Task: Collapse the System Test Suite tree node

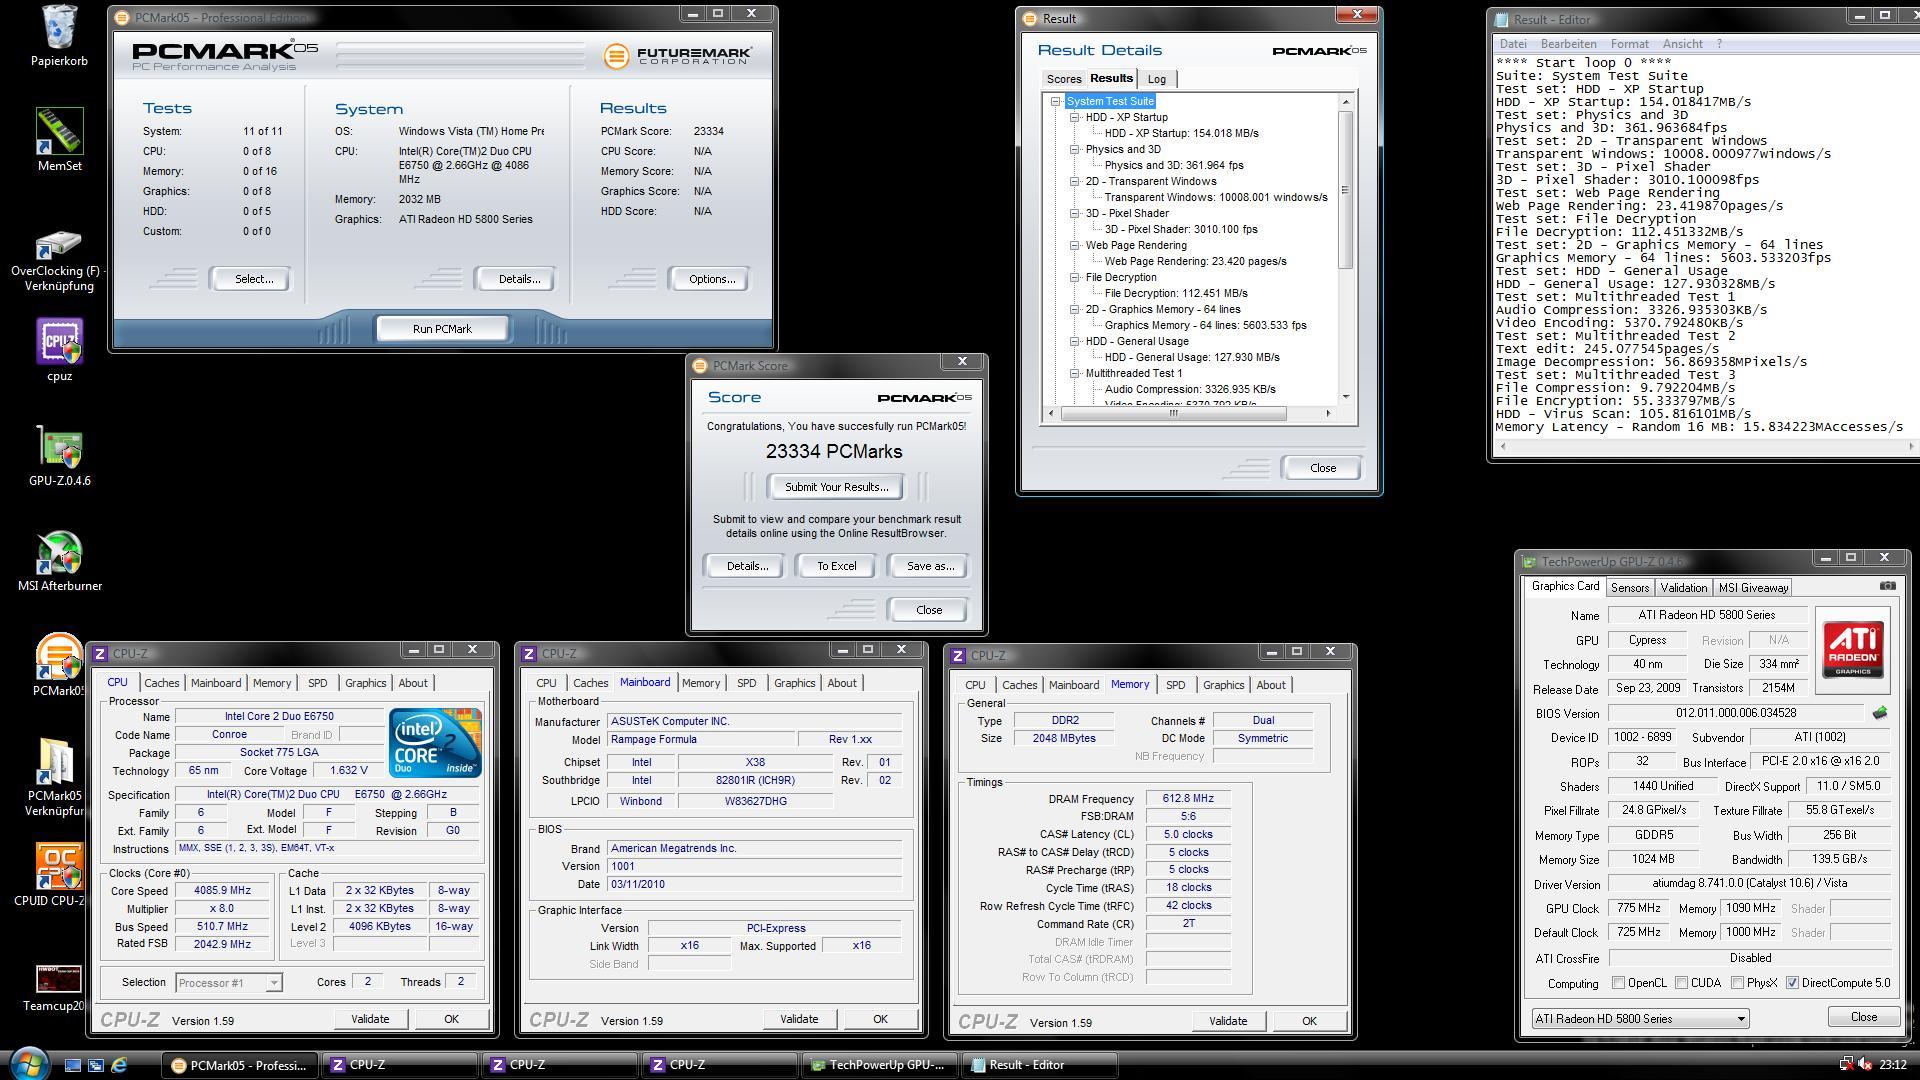Action: [1055, 101]
